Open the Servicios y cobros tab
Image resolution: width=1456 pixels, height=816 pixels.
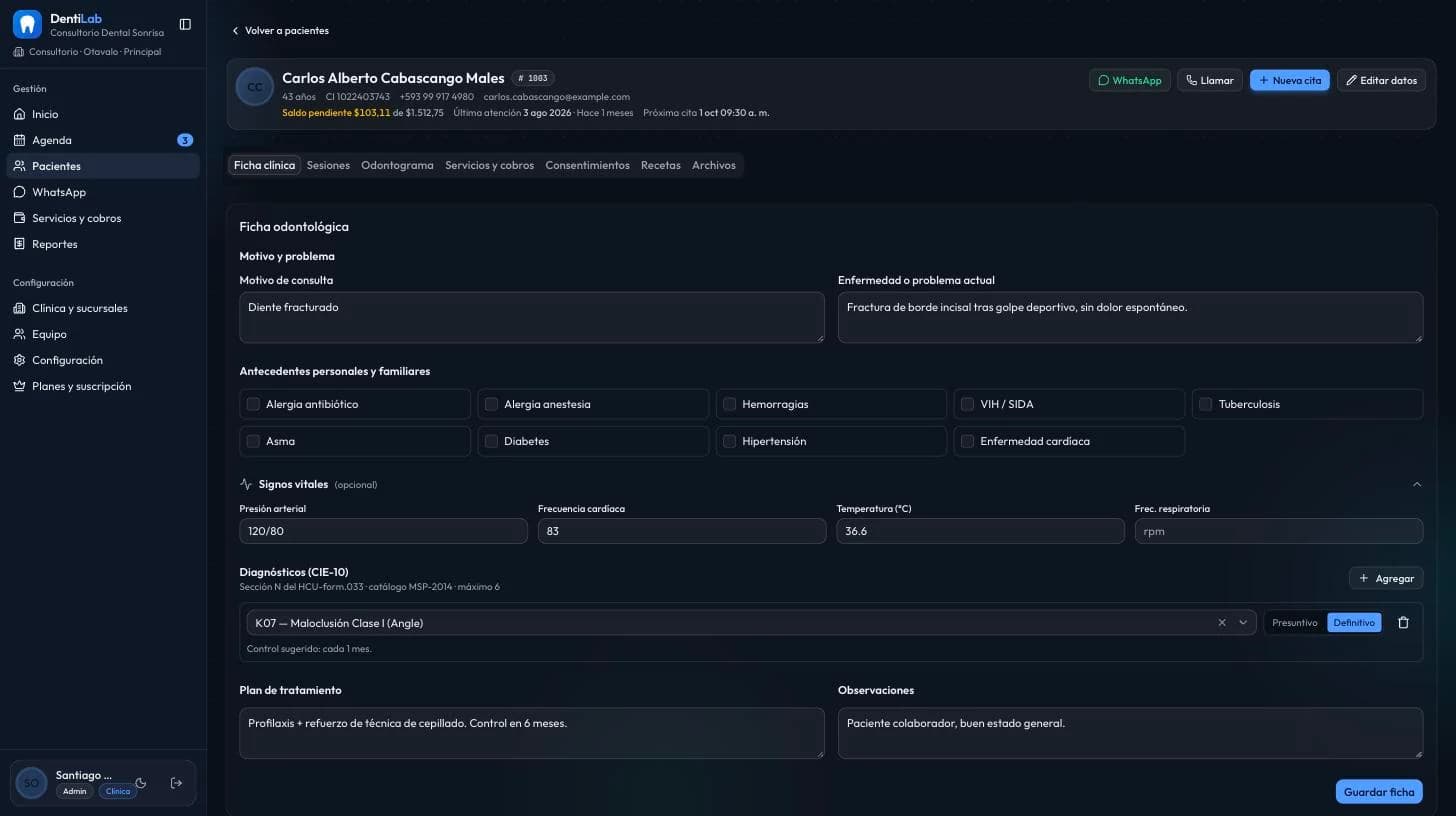pyautogui.click(x=489, y=165)
